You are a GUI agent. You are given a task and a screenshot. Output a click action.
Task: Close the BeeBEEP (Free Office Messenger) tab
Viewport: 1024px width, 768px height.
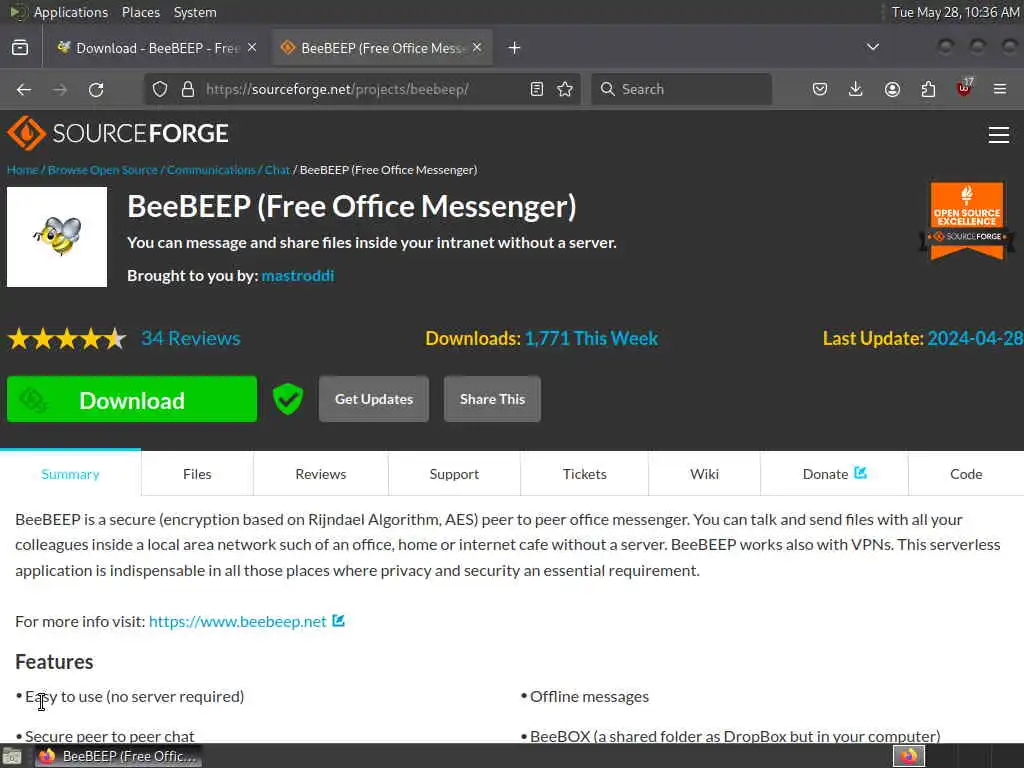point(477,48)
